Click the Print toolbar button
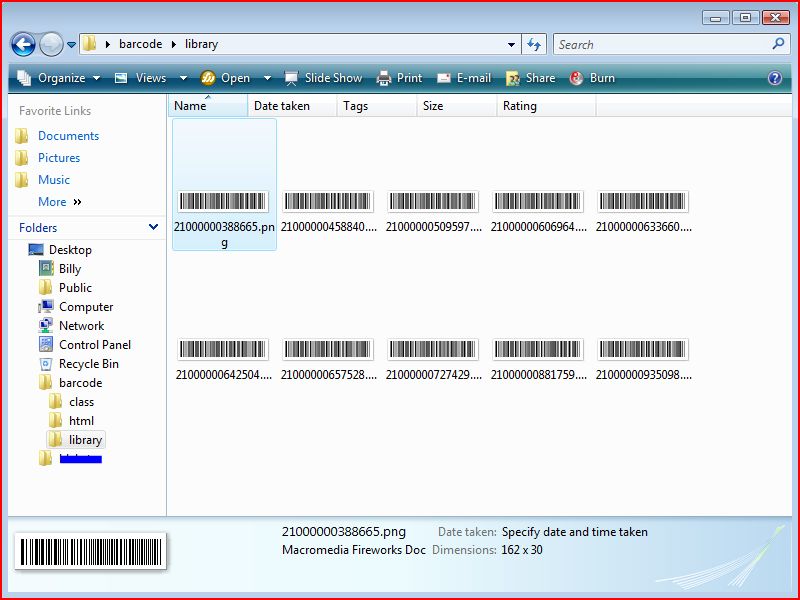This screenshot has width=800, height=600. coord(399,78)
